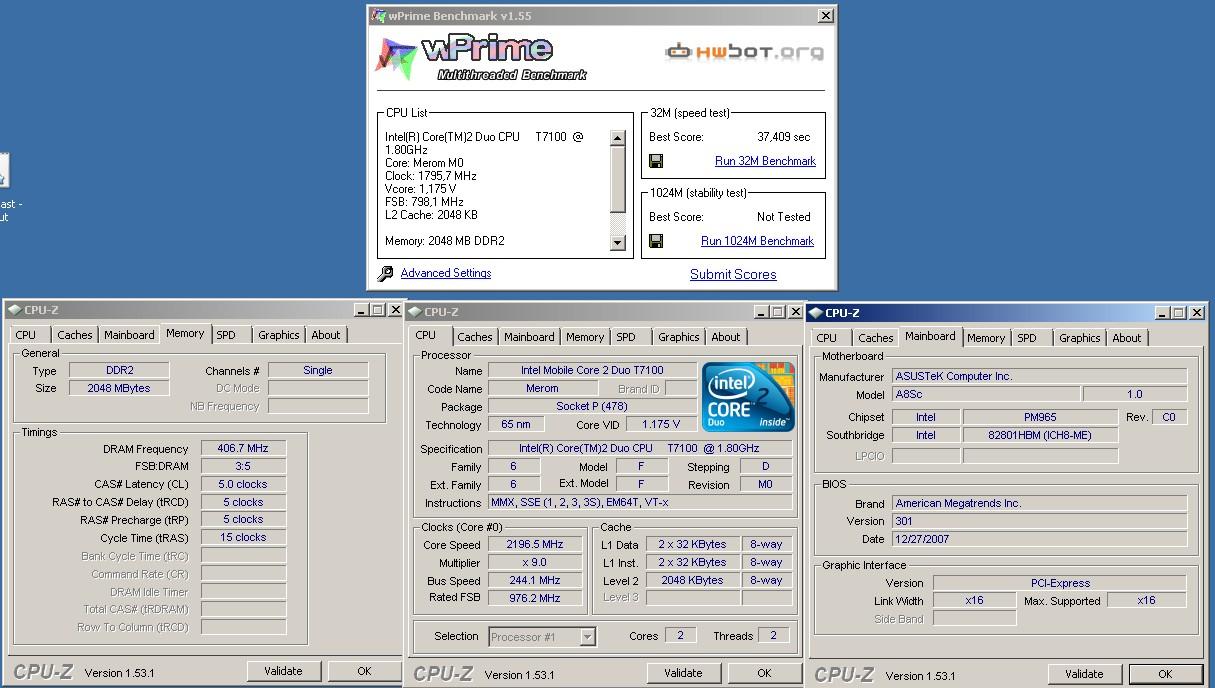Image resolution: width=1215 pixels, height=688 pixels.
Task: Click the wPrime logo graphic
Action: point(481,56)
